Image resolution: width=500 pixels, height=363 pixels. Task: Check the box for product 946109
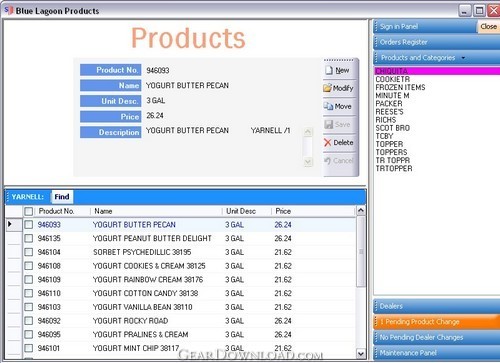[x=29, y=279]
